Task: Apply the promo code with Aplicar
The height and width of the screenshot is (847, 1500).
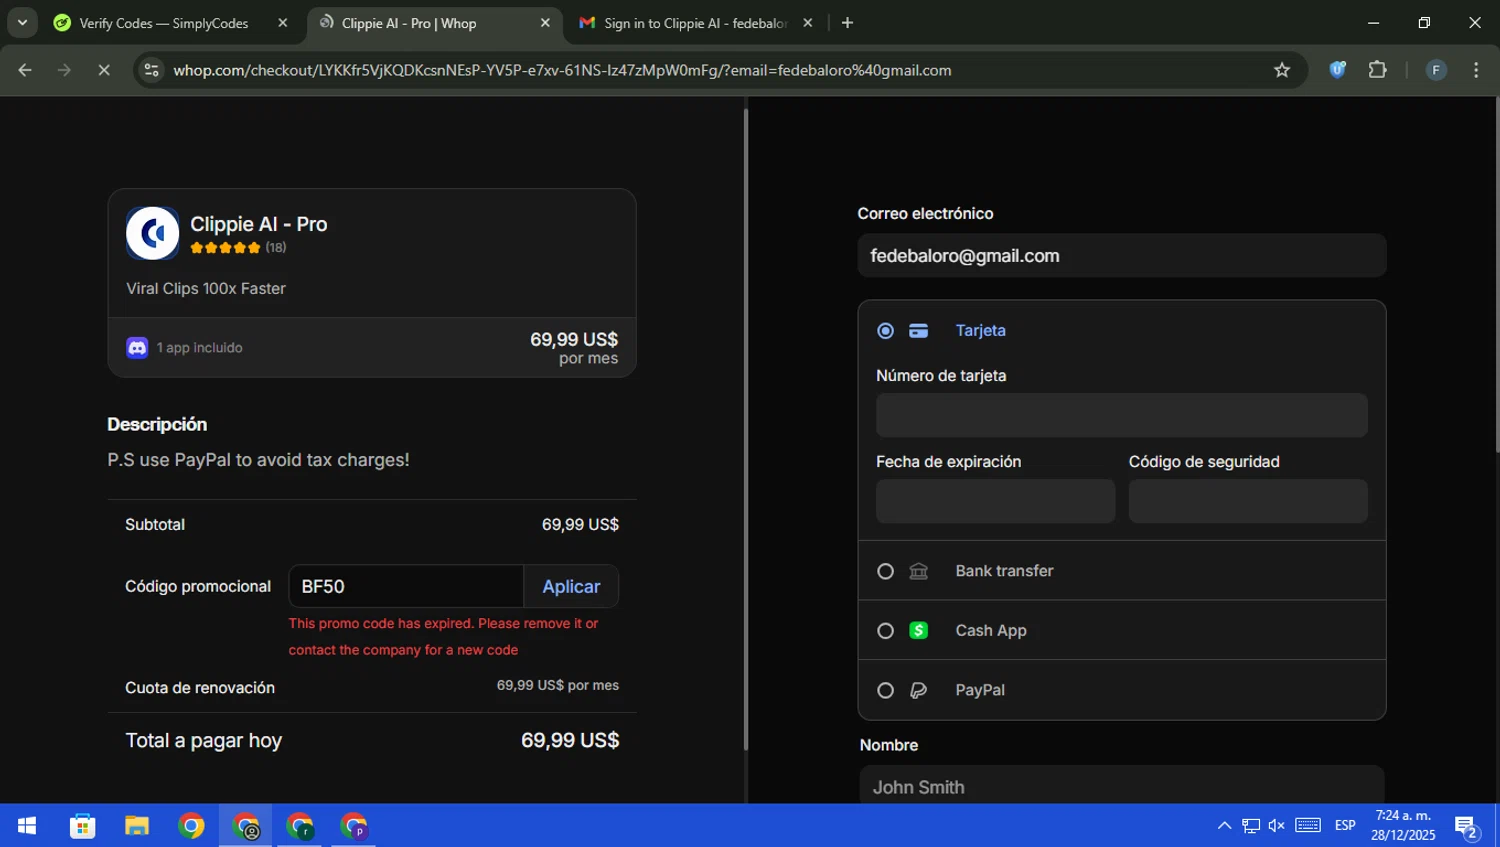Action: 571,587
